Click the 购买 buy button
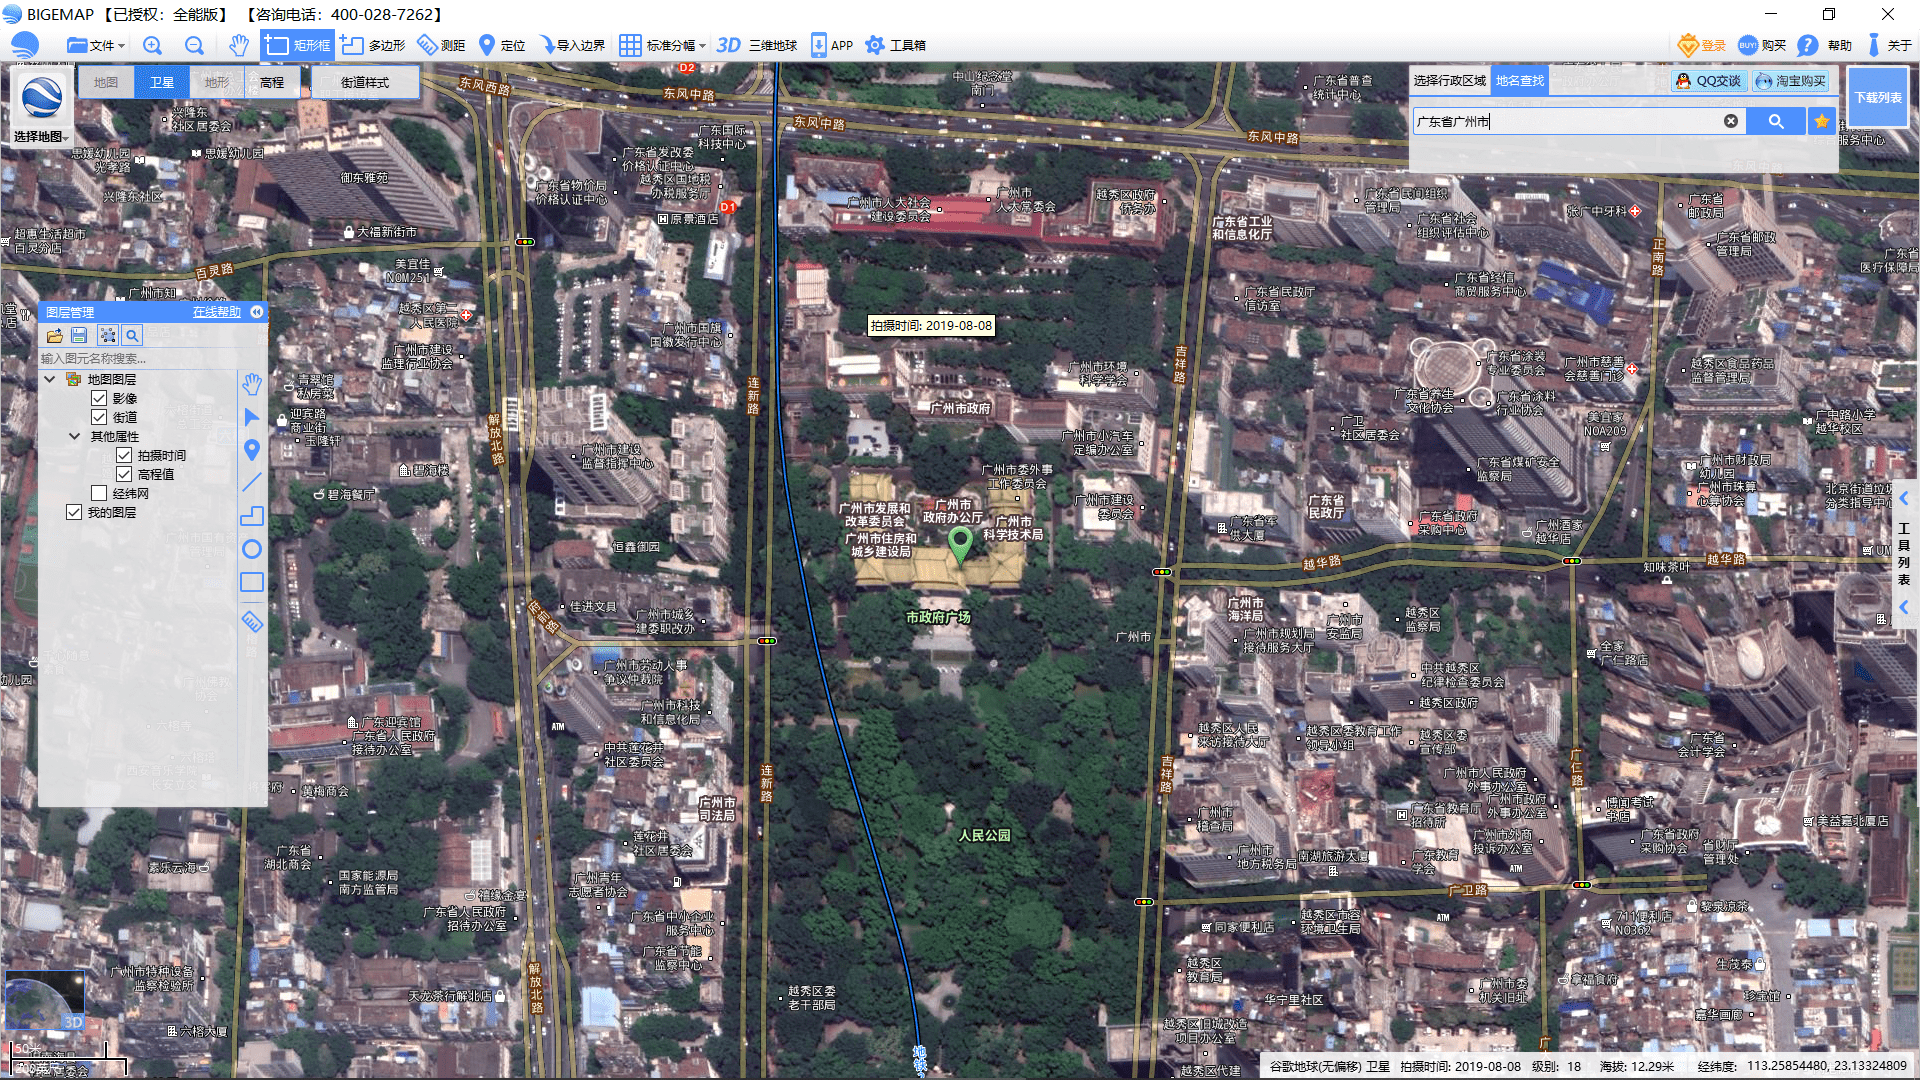This screenshot has width=1920, height=1080. [x=1762, y=45]
